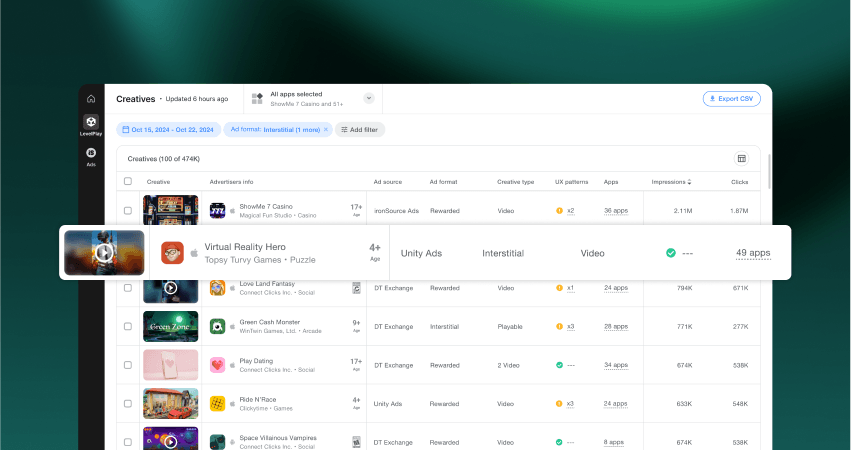Open the Home icon in sidebar
851x450 pixels.
91,99
